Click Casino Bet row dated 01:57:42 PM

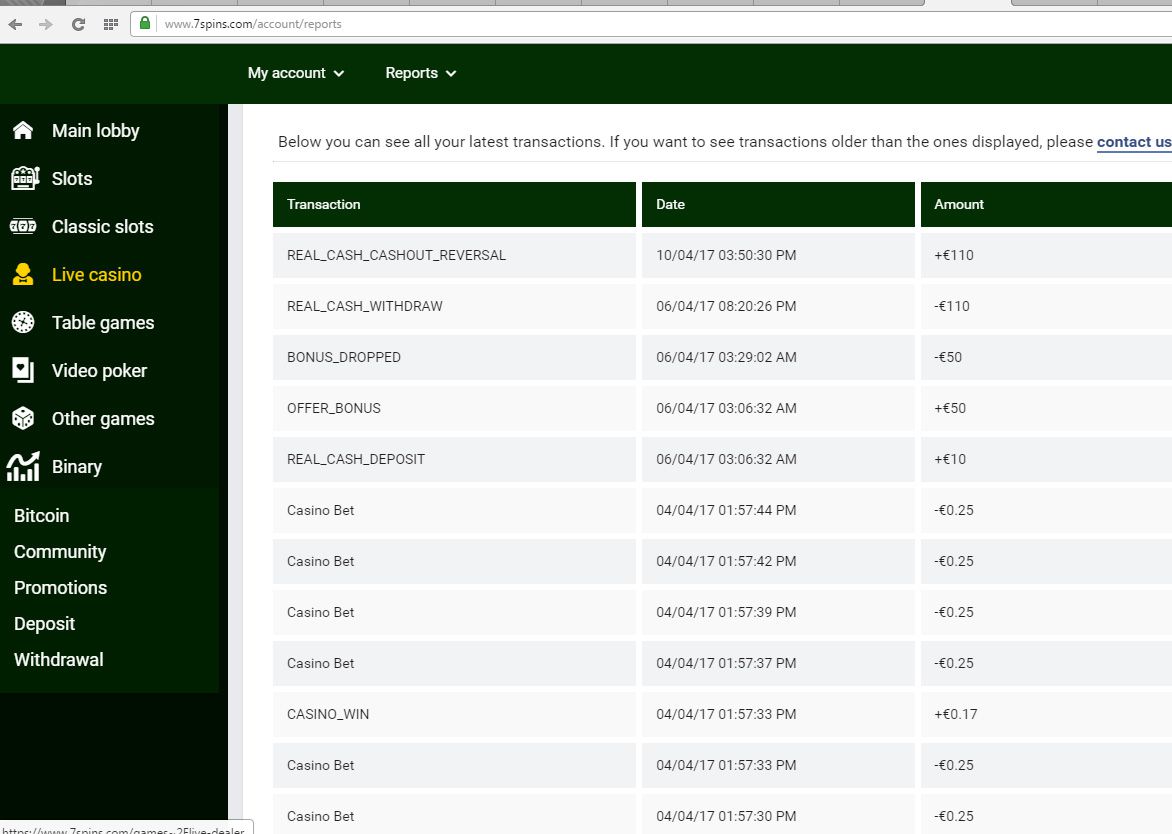pos(722,561)
